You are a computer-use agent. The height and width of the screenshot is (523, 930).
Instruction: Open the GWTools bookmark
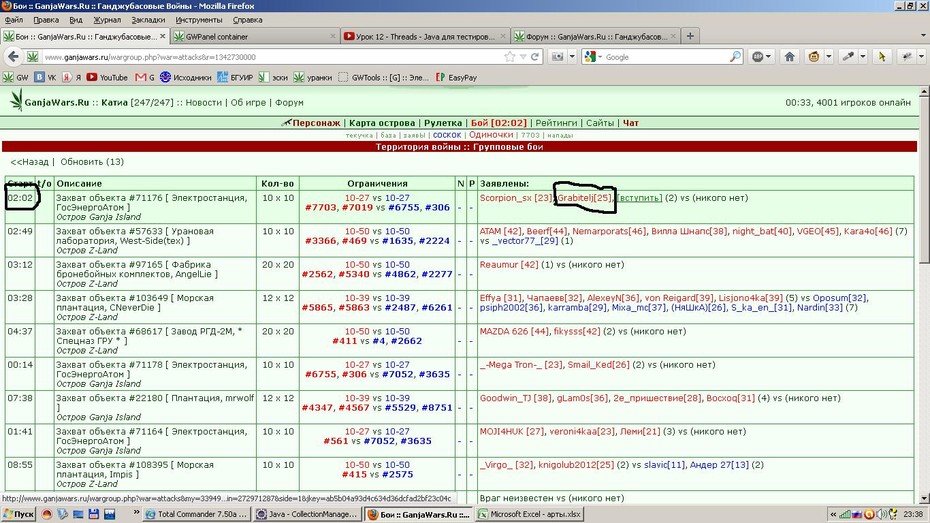click(x=383, y=78)
